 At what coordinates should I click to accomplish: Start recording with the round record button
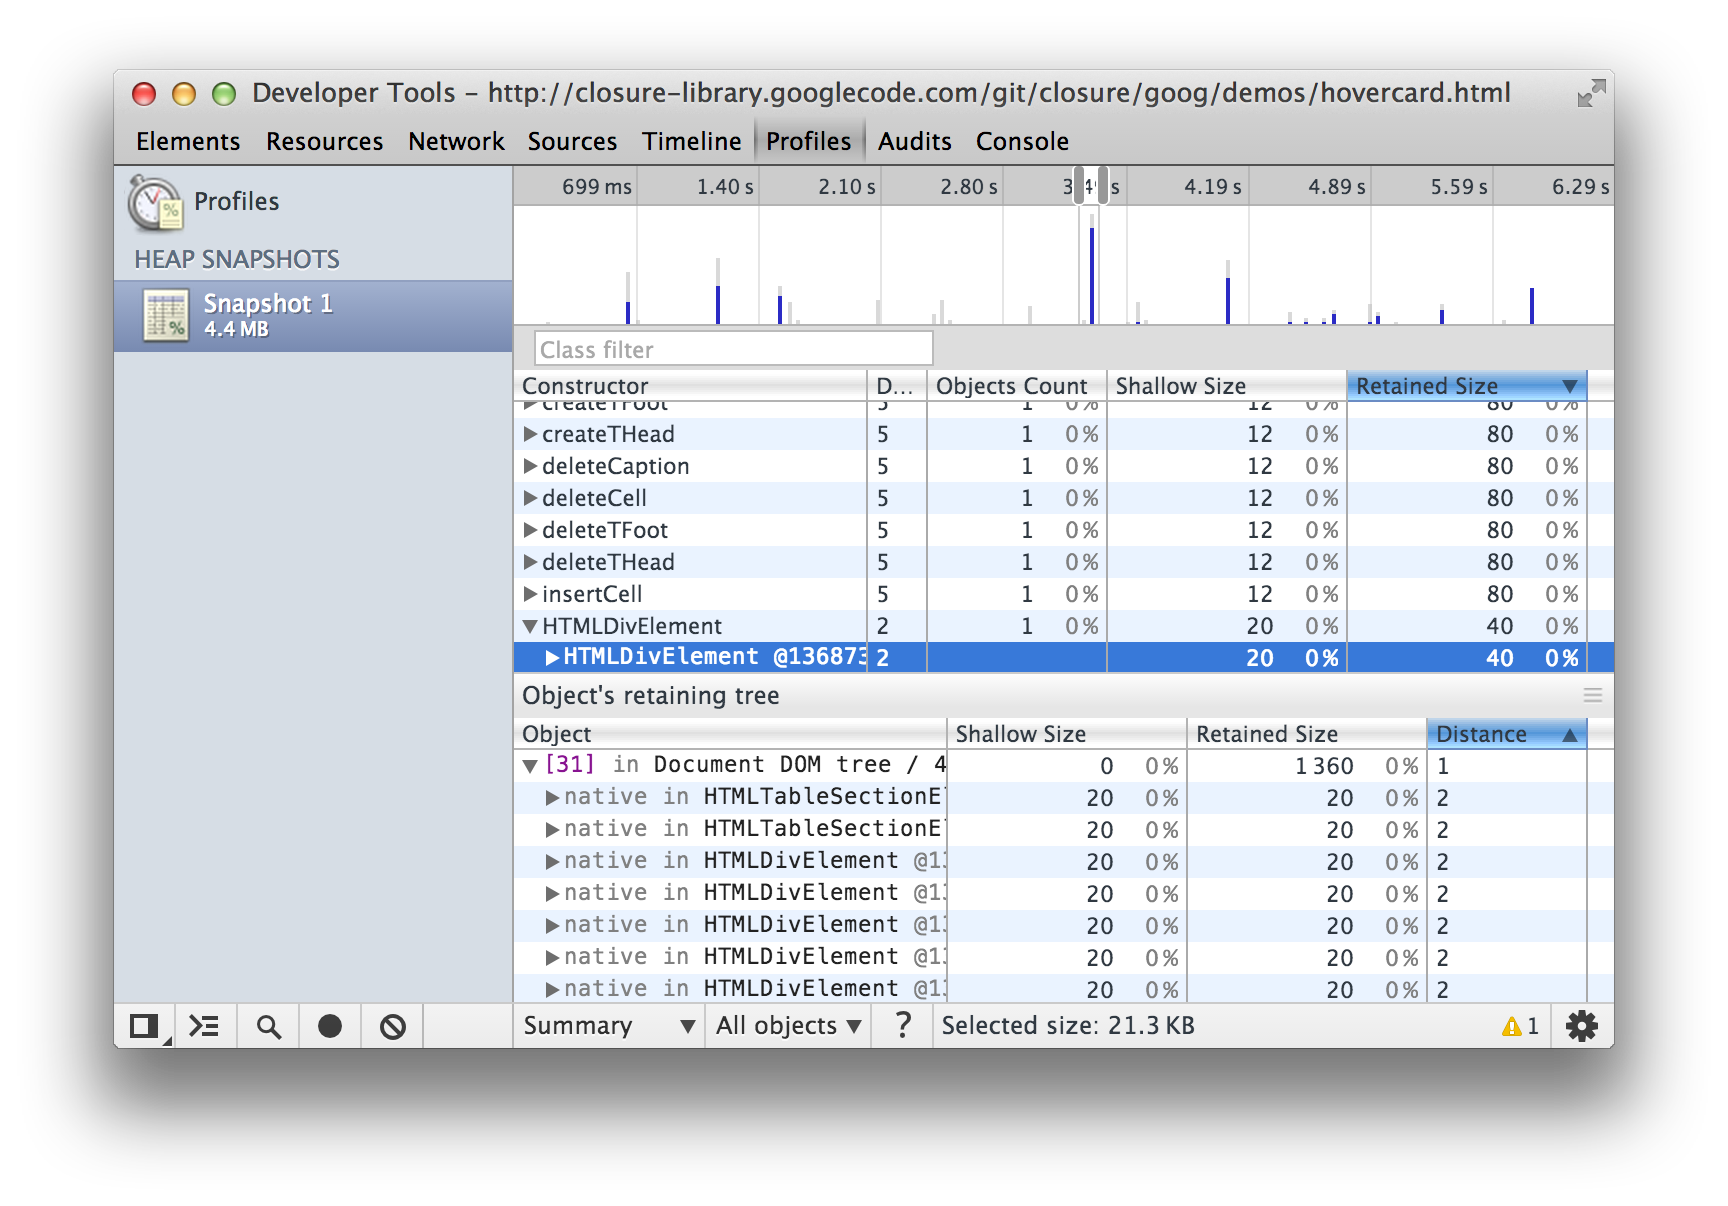330,1026
